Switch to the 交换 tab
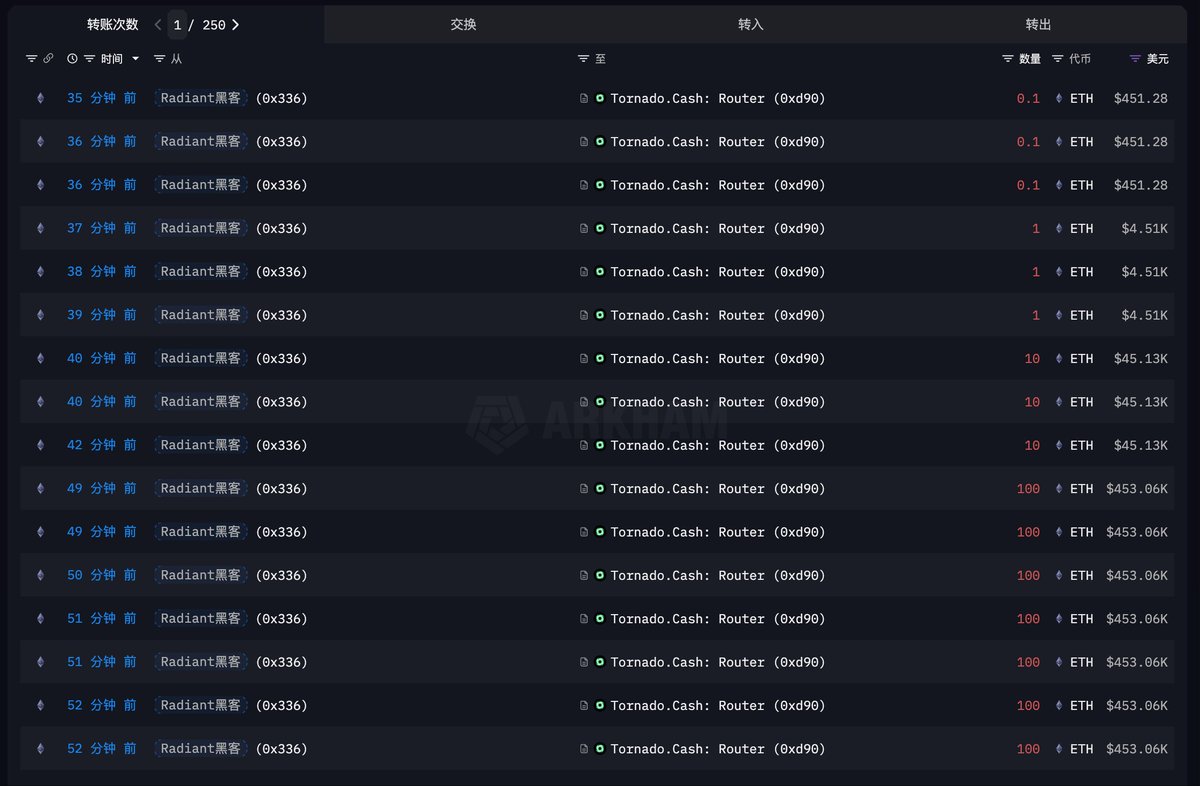 tap(464, 24)
